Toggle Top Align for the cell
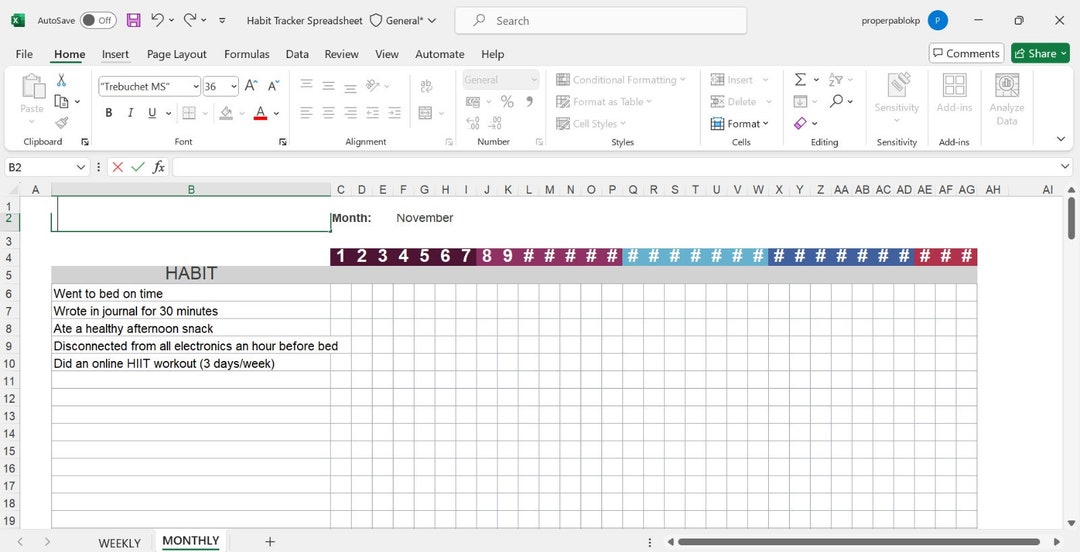This screenshot has width=1080, height=552. (x=307, y=85)
